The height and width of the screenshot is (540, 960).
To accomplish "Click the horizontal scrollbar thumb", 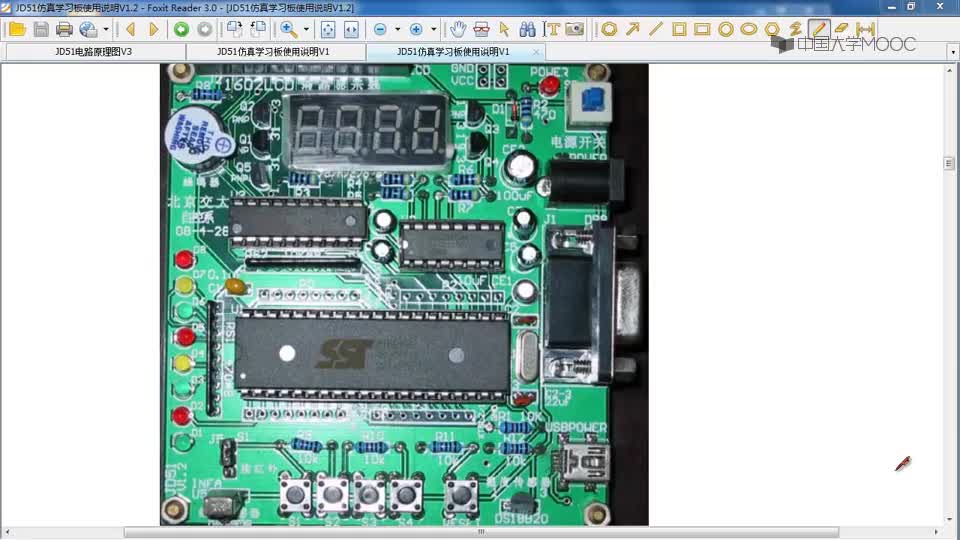I will coord(481,532).
